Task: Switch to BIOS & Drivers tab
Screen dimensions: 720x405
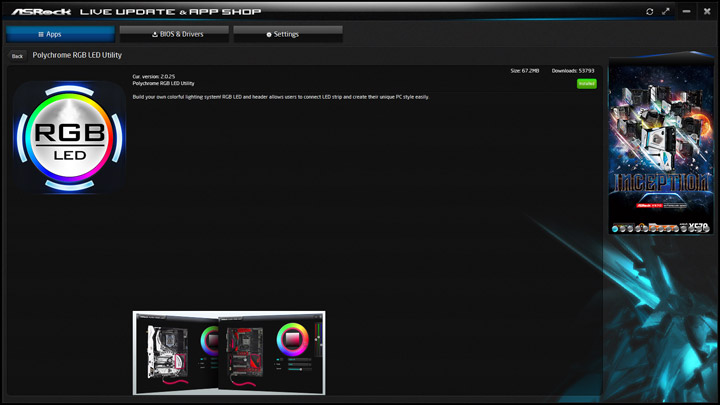Action: tap(174, 34)
